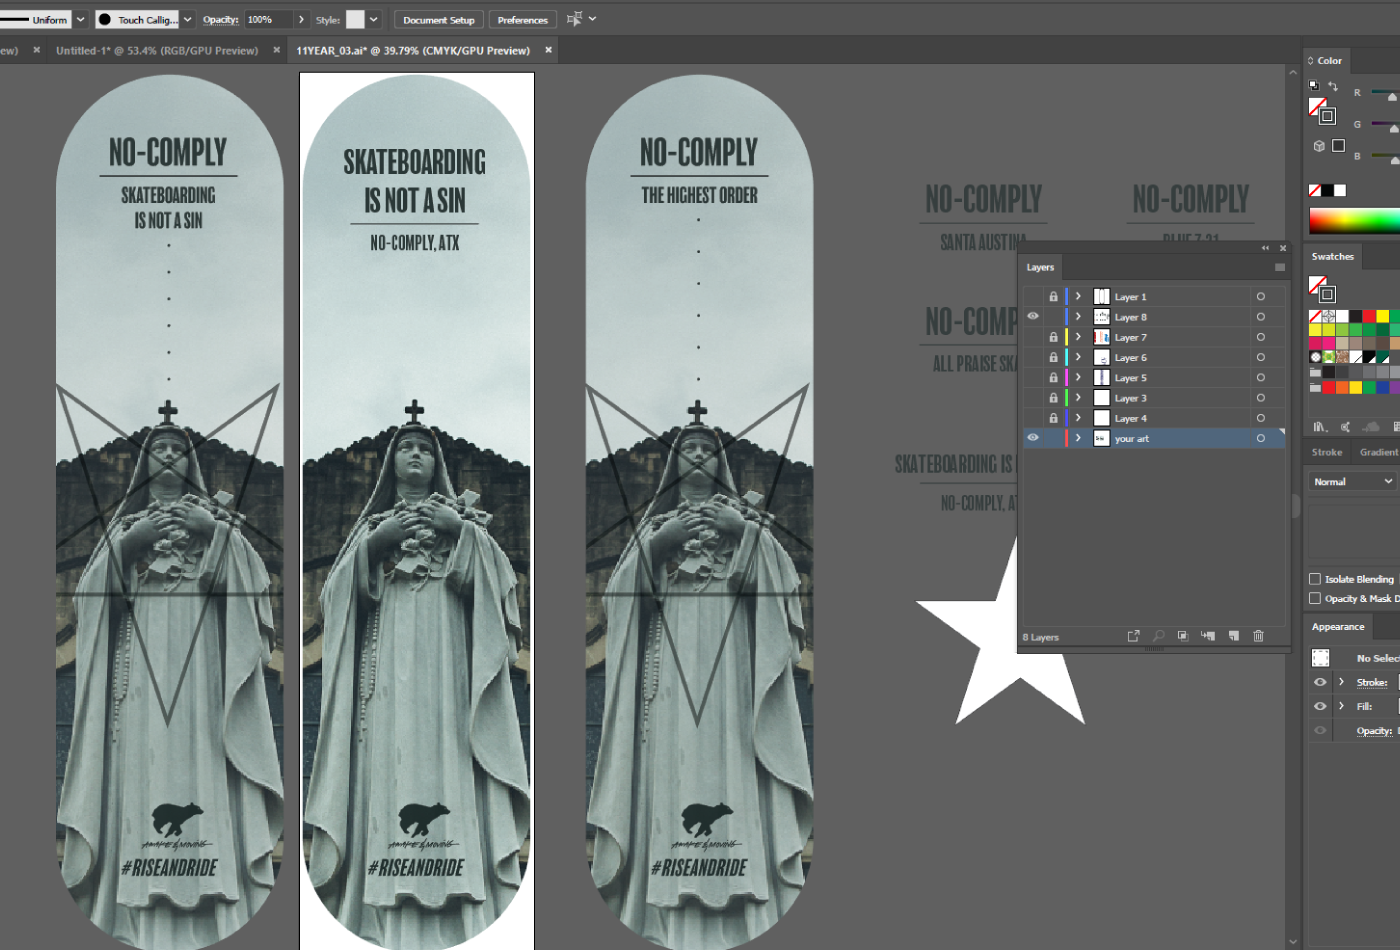Click Delete Selection trash icon in Layers

click(x=1258, y=636)
